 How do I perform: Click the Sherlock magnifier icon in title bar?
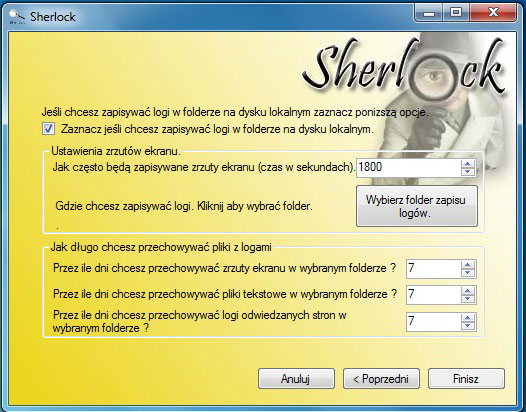[17, 17]
